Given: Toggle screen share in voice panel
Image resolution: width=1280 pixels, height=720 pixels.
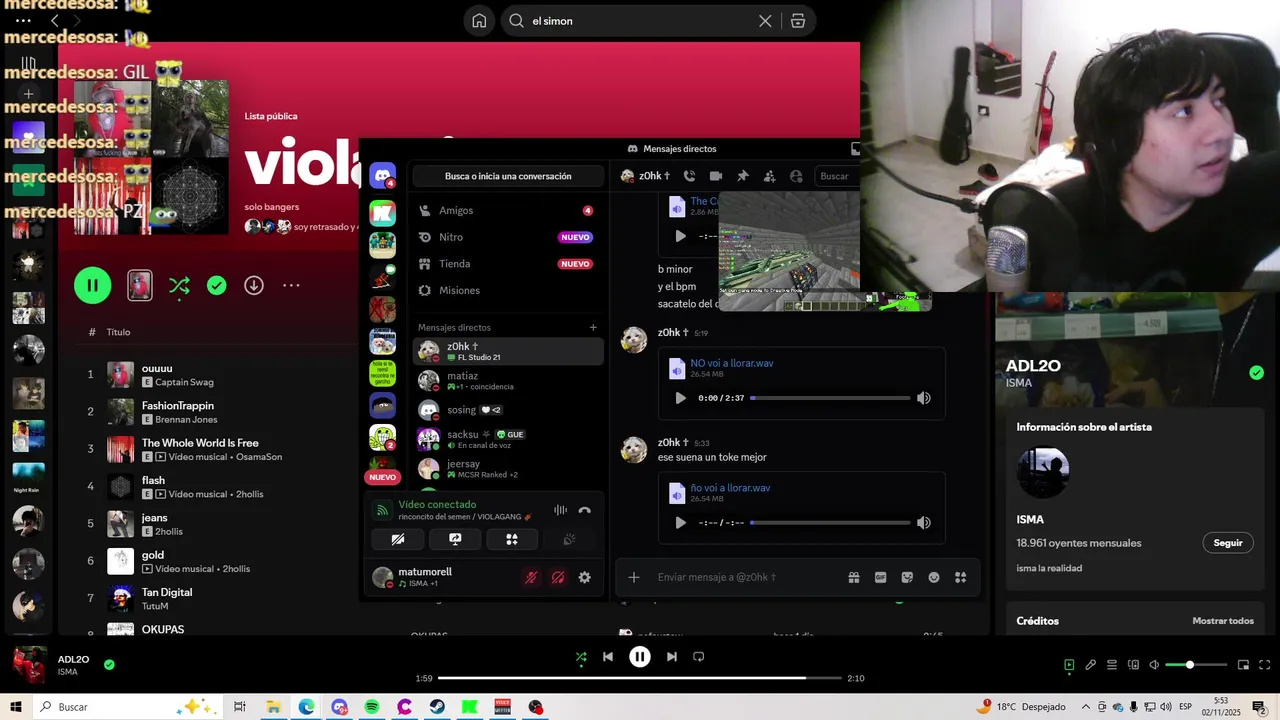Looking at the screenshot, I should click(454, 539).
